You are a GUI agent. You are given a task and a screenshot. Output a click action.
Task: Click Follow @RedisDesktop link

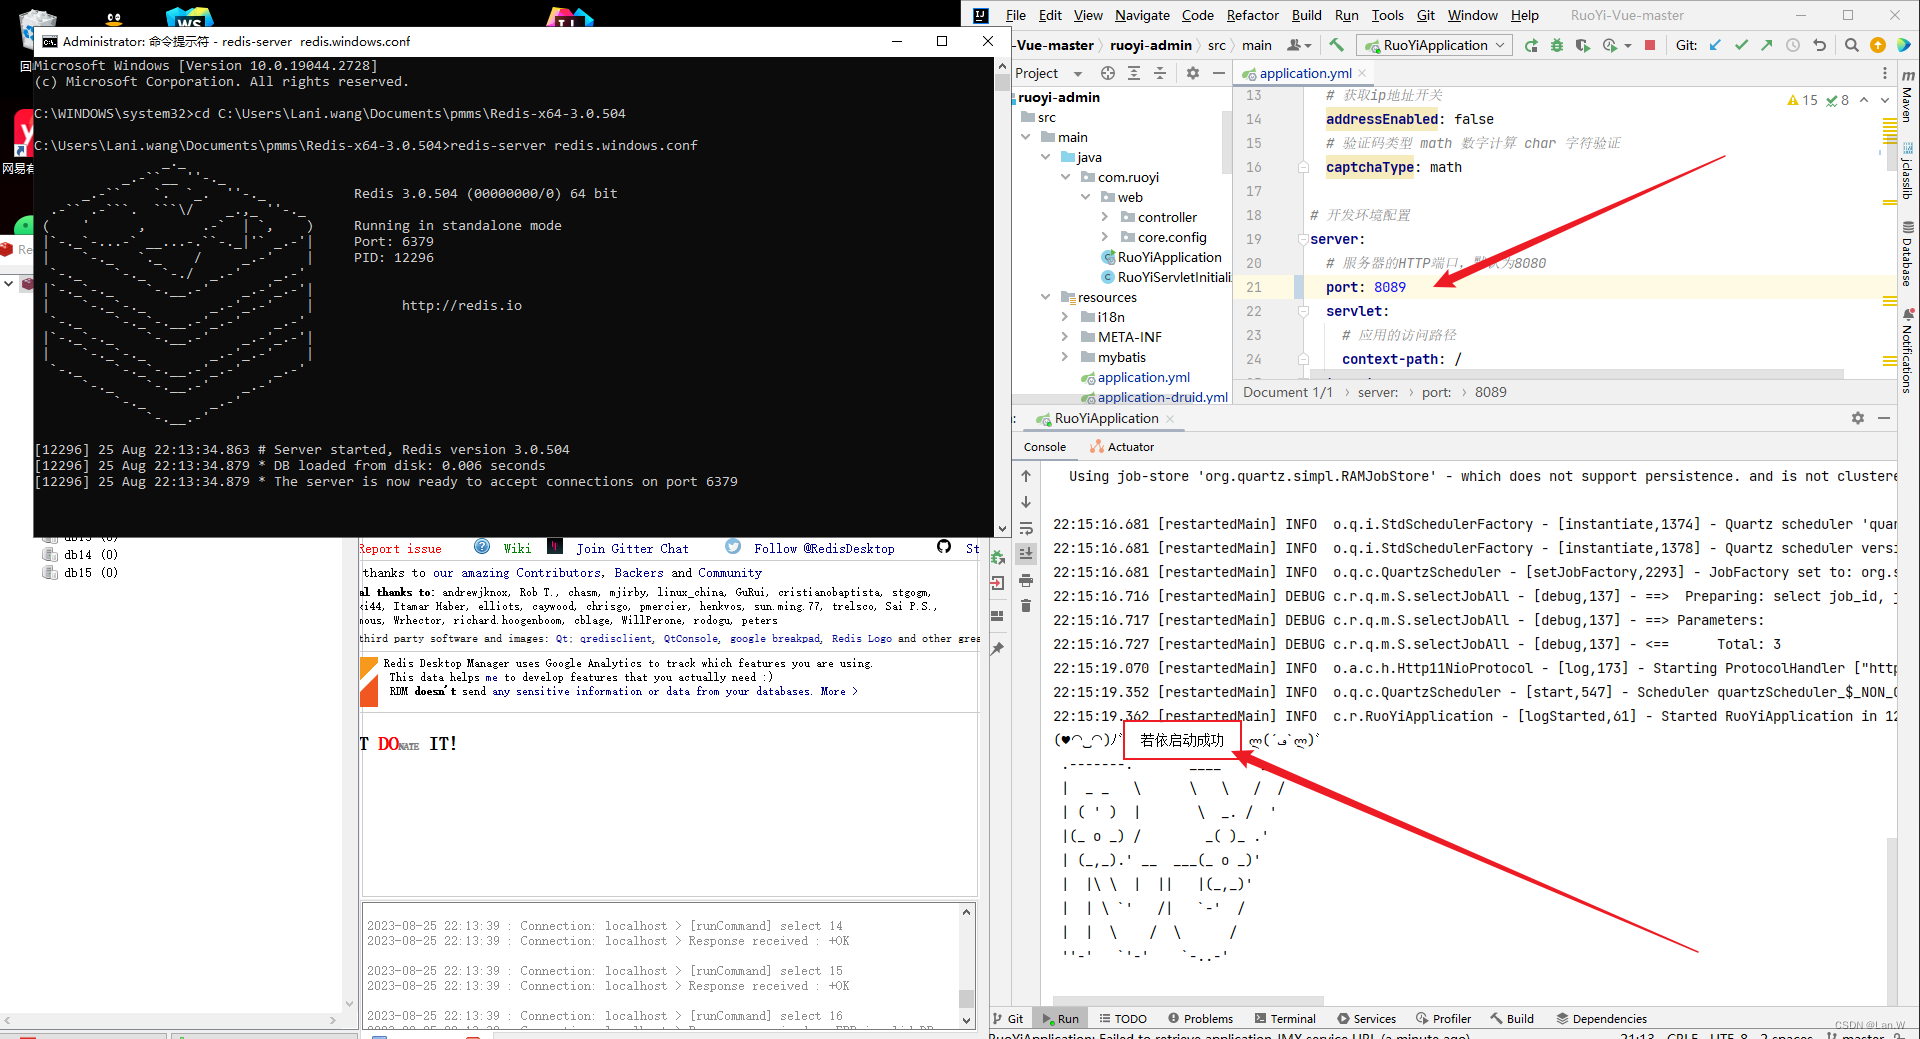824,548
